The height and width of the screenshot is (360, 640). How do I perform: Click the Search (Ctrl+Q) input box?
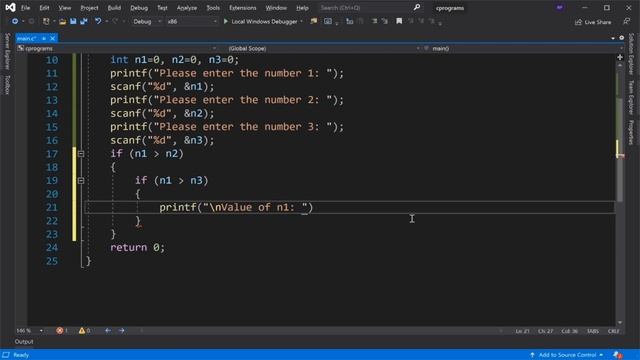(365, 8)
